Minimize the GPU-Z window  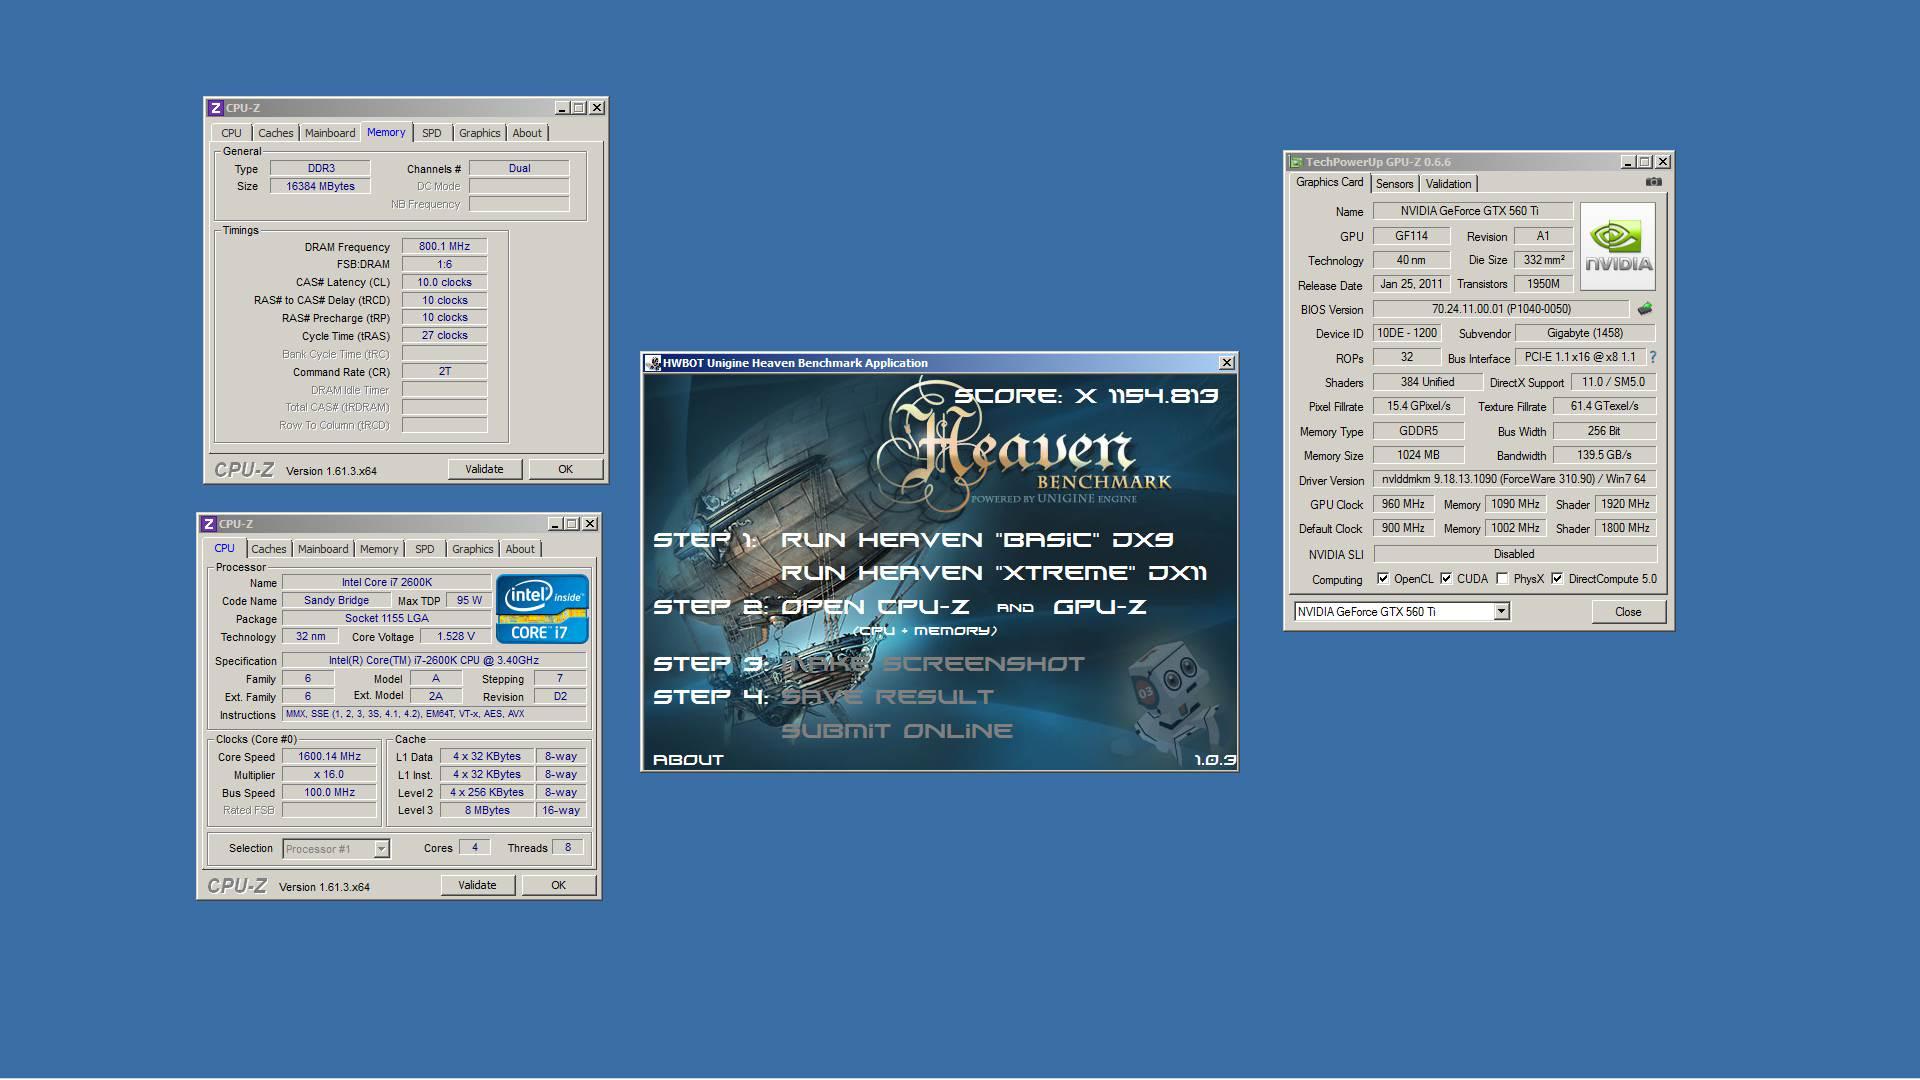point(1628,162)
